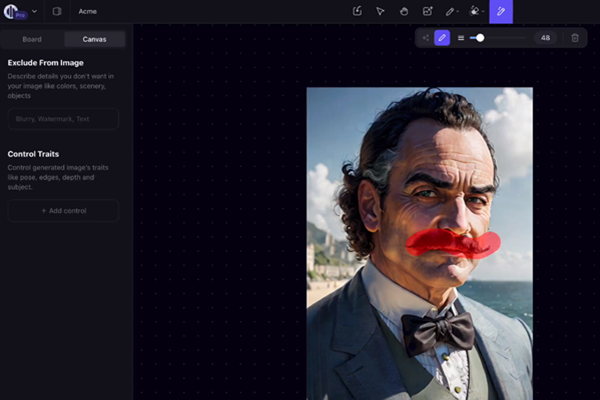
Task: Click the Acme project name
Action: (x=87, y=12)
